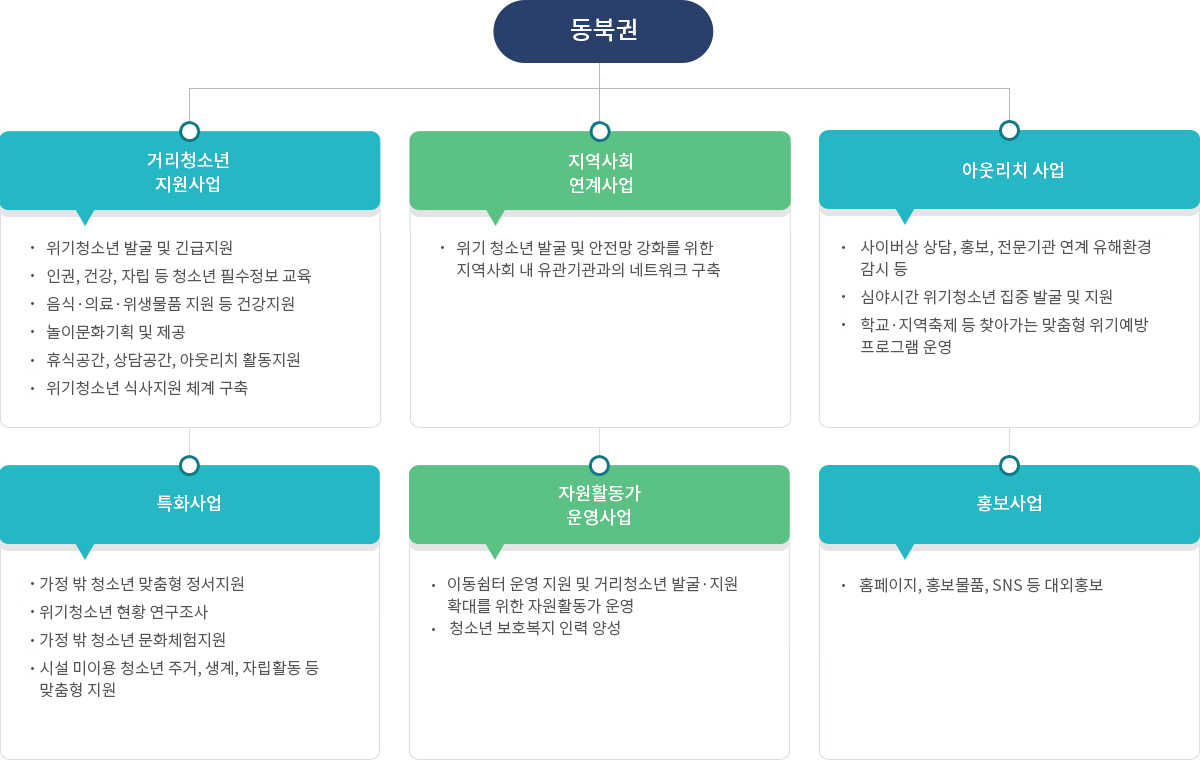Click the pointer triangle under 거리청소년 지원사업
1200x760 pixels.
coord(85,217)
